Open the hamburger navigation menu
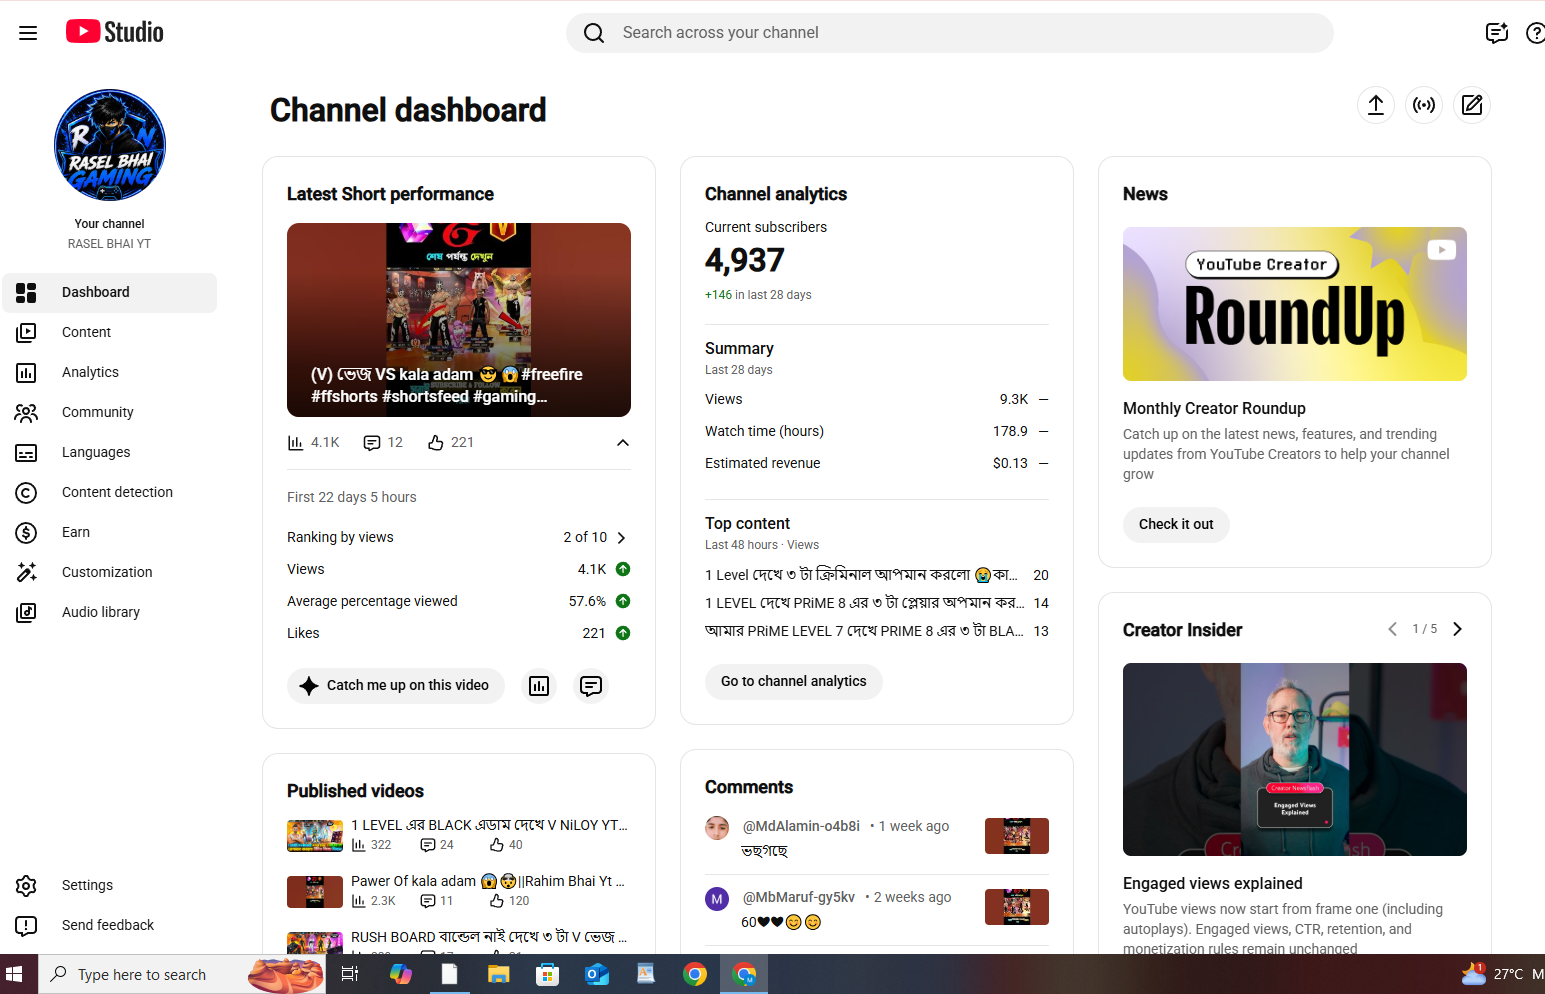This screenshot has height=994, width=1545. click(28, 33)
